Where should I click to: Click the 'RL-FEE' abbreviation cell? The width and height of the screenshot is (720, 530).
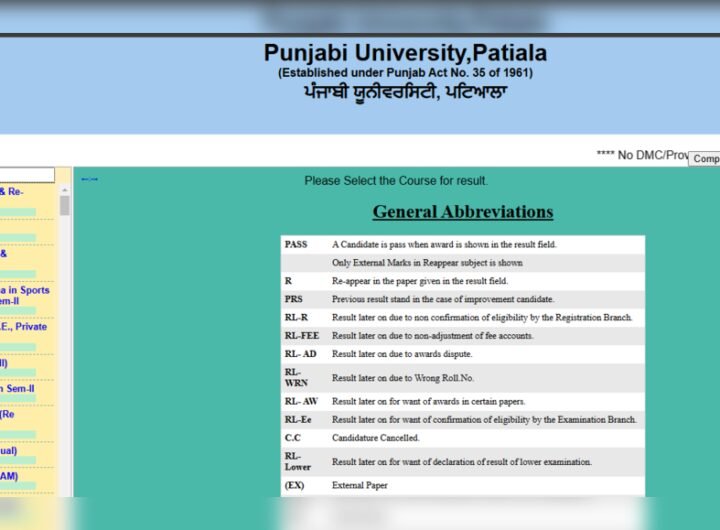tap(302, 336)
